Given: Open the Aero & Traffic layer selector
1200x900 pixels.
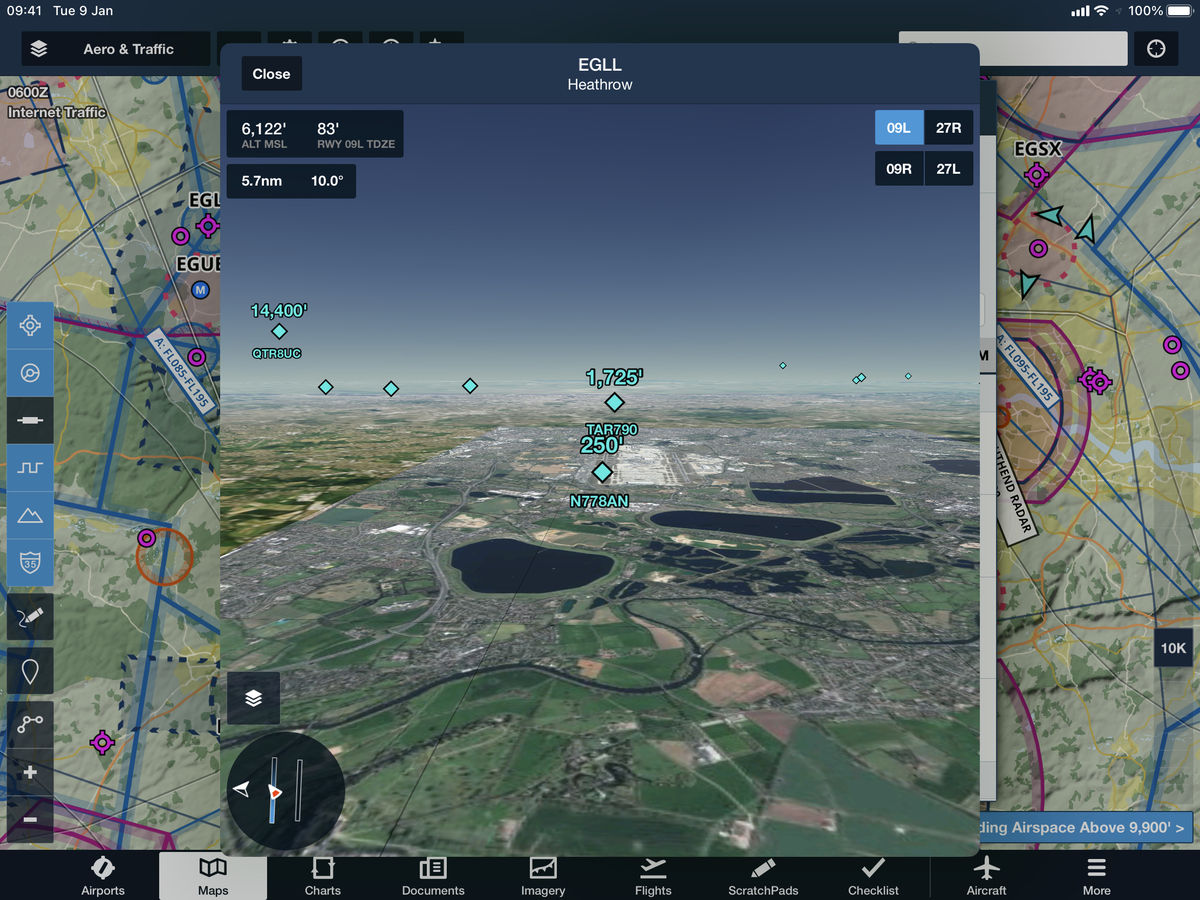Looking at the screenshot, I should click(x=116, y=49).
